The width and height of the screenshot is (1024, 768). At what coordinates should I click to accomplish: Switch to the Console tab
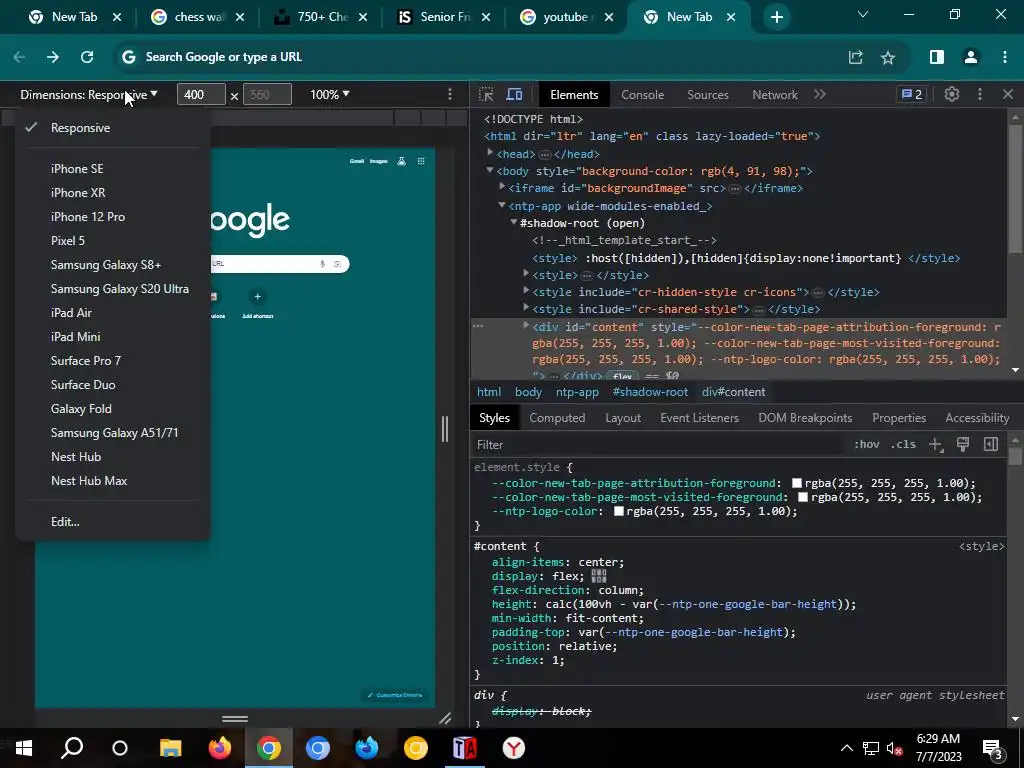(643, 95)
